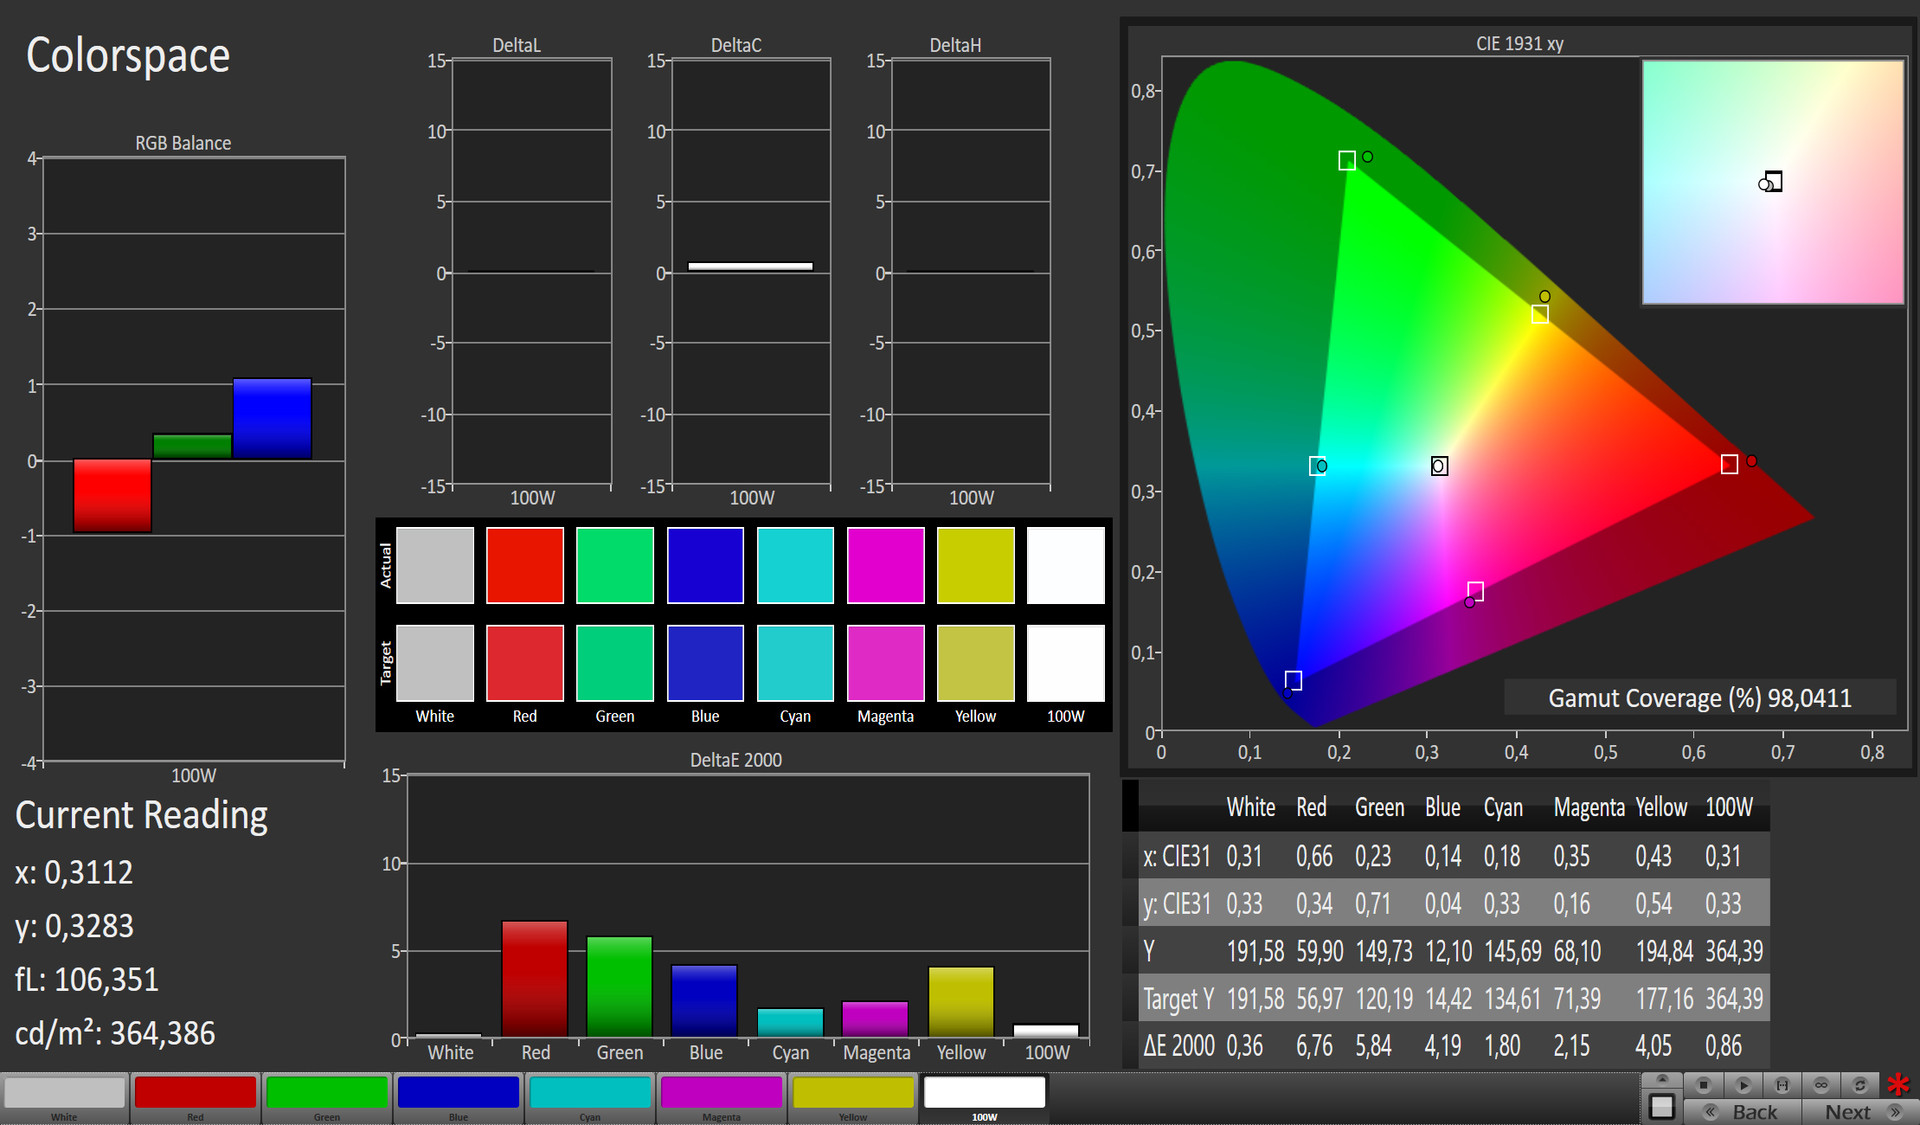Viewport: 1920px width, 1125px height.
Task: Click the Green Target Y value 120,19
Action: click(x=1384, y=998)
